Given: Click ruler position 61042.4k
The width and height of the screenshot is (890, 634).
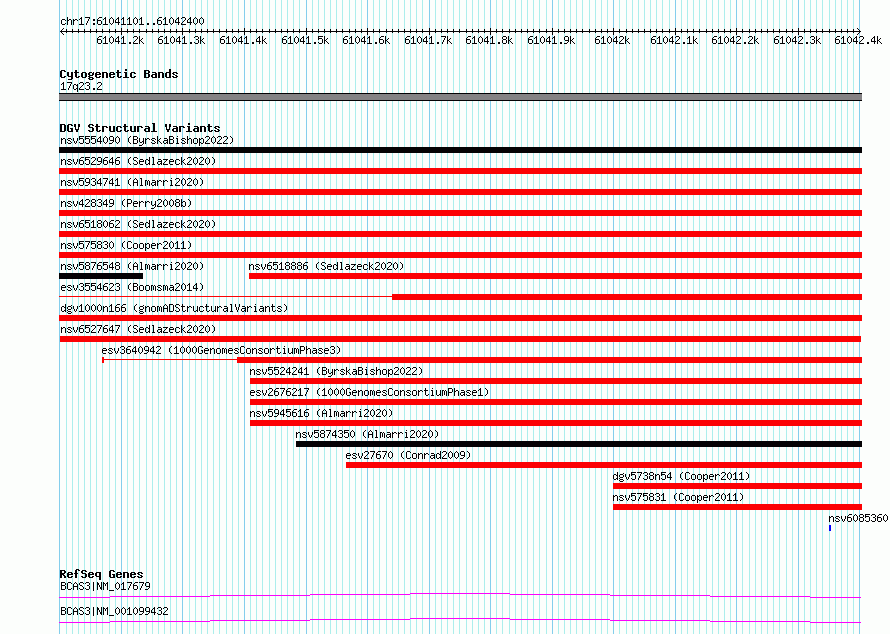Looking at the screenshot, I should click(858, 40).
